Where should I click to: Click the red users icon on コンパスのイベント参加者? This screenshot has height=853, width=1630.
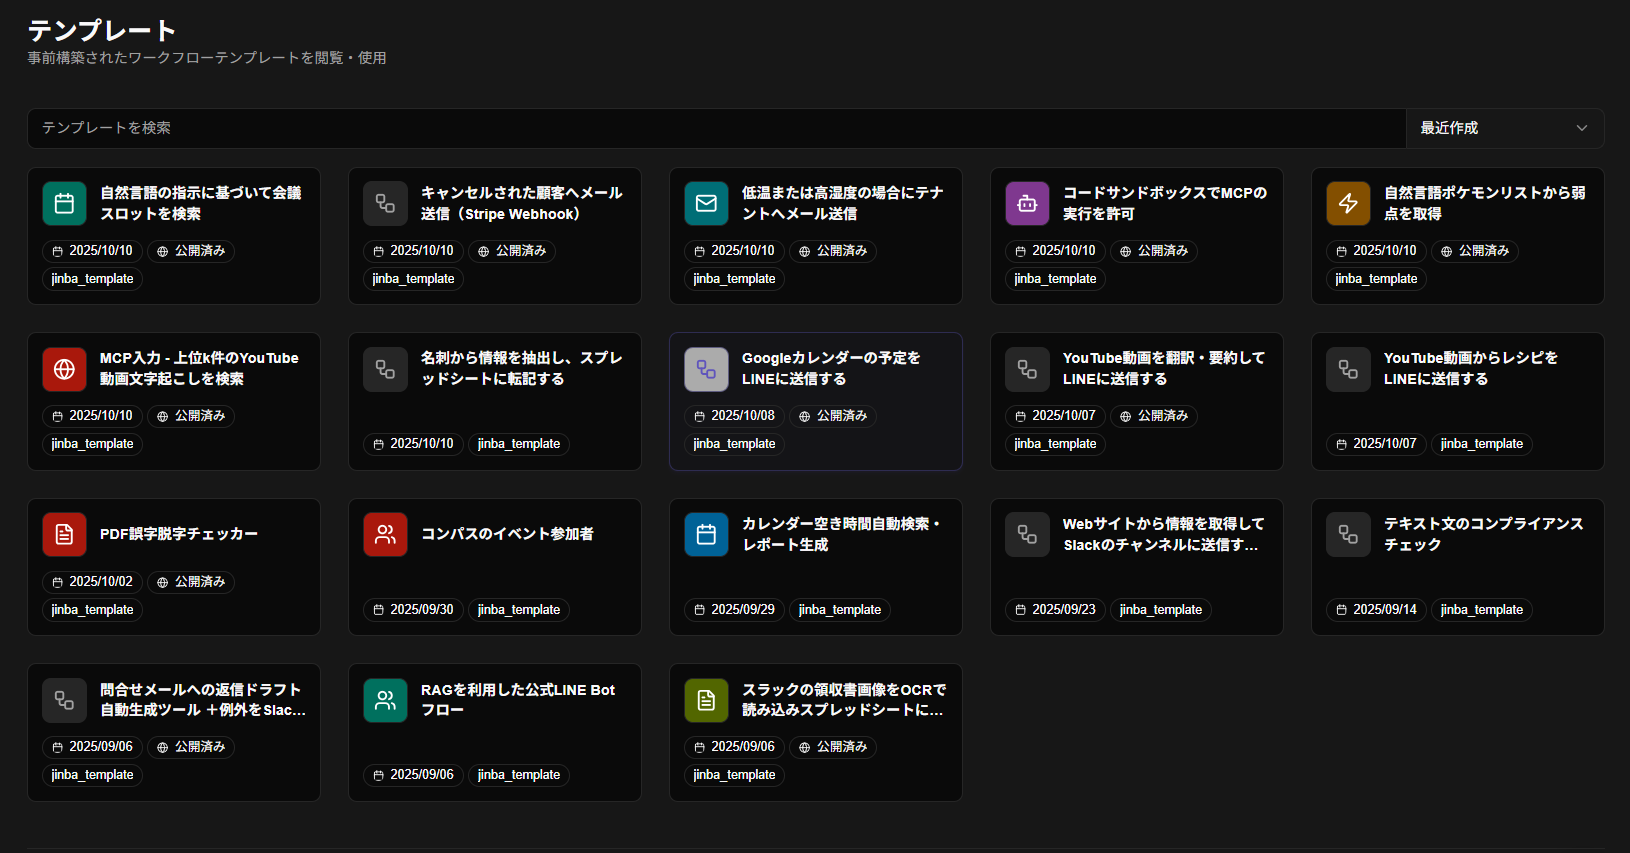click(x=385, y=534)
